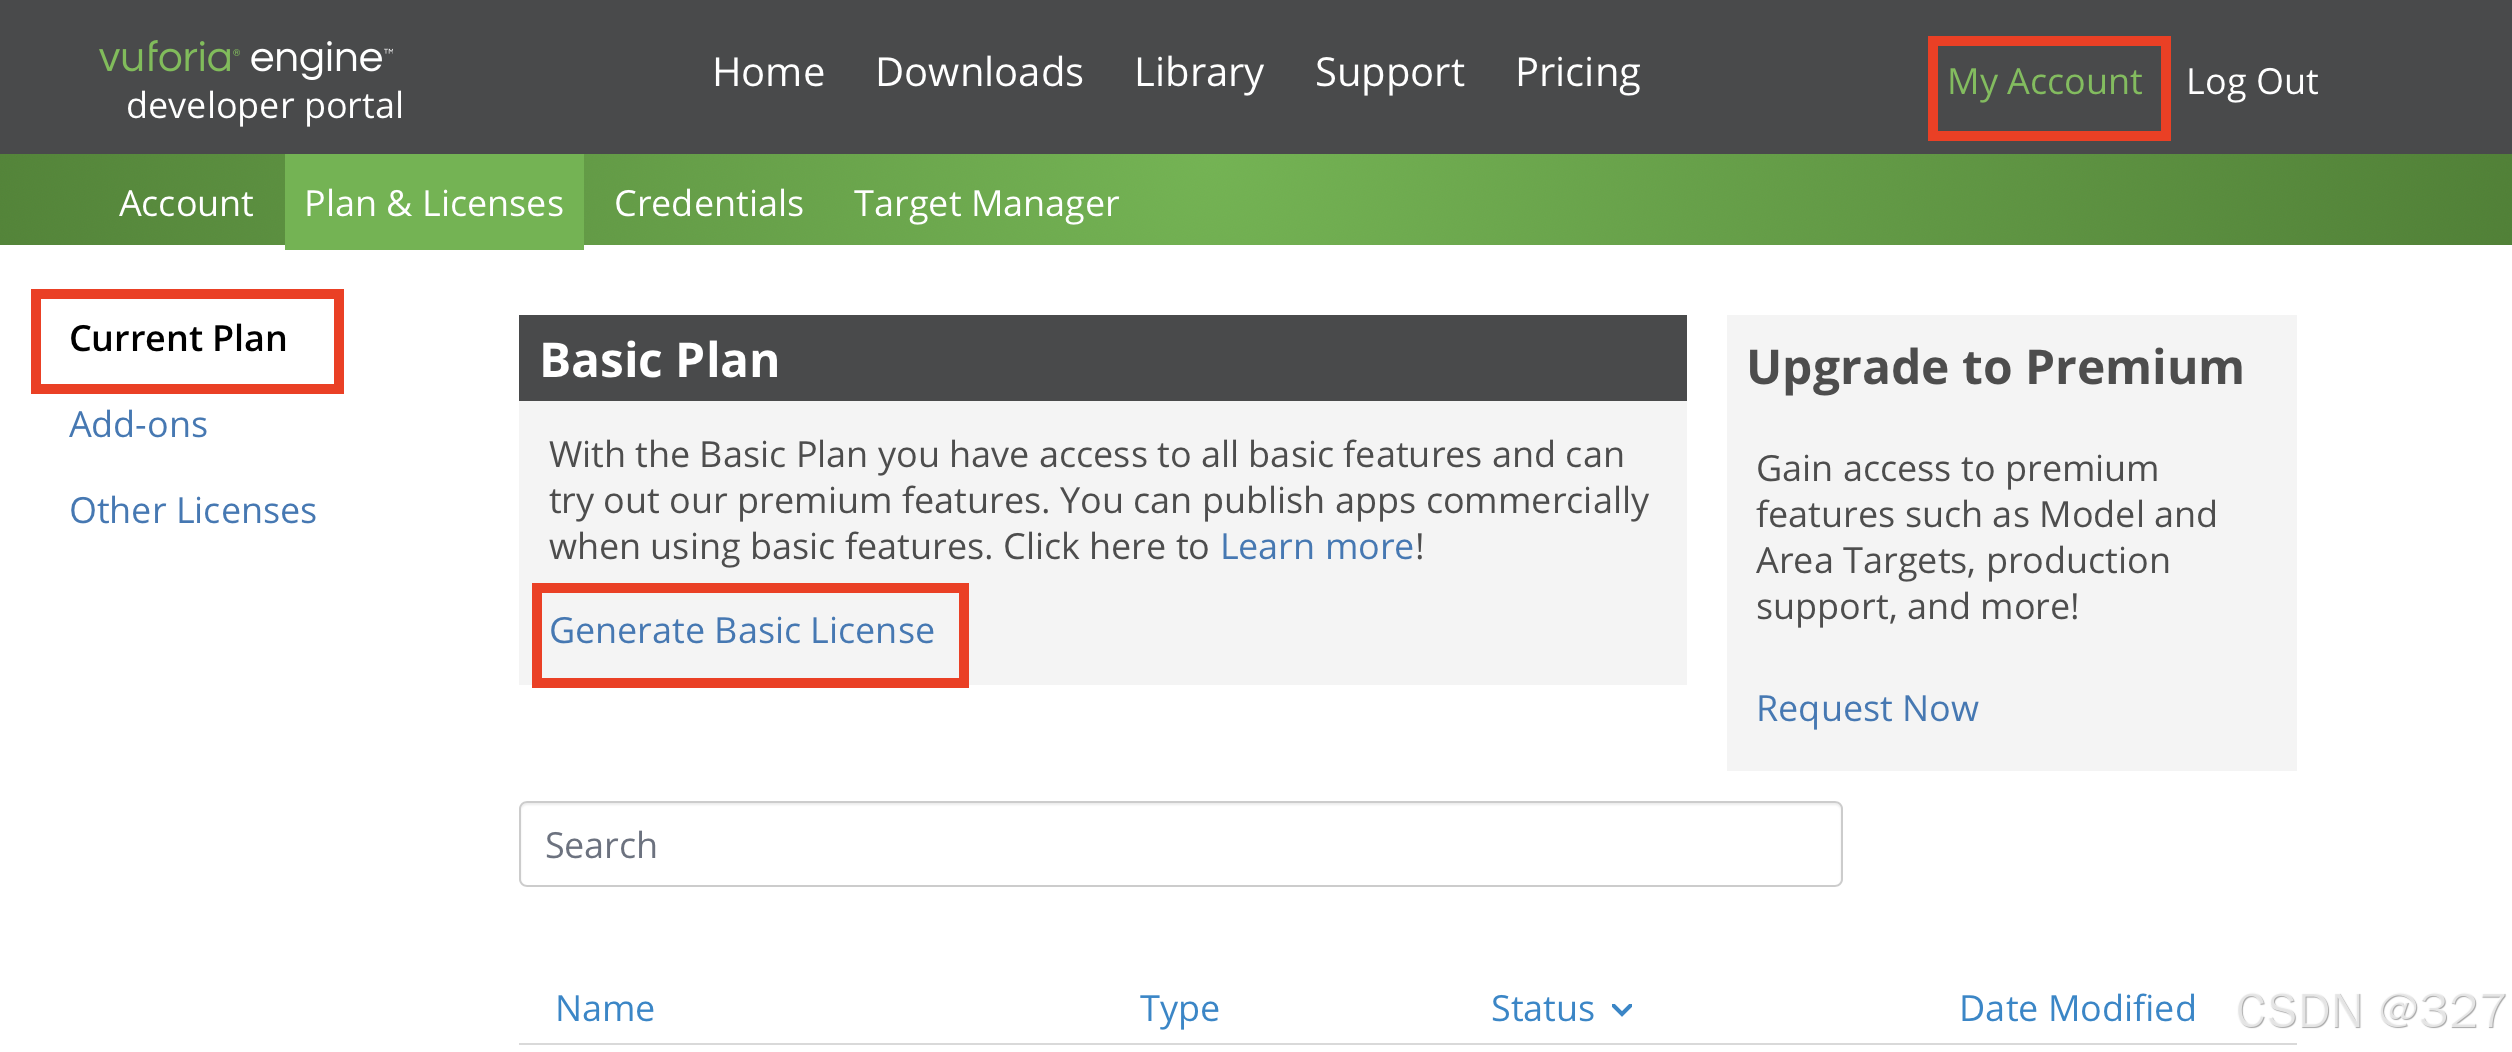Click the Basic Plan heading
Image resolution: width=2512 pixels, height=1052 pixels.
click(659, 360)
